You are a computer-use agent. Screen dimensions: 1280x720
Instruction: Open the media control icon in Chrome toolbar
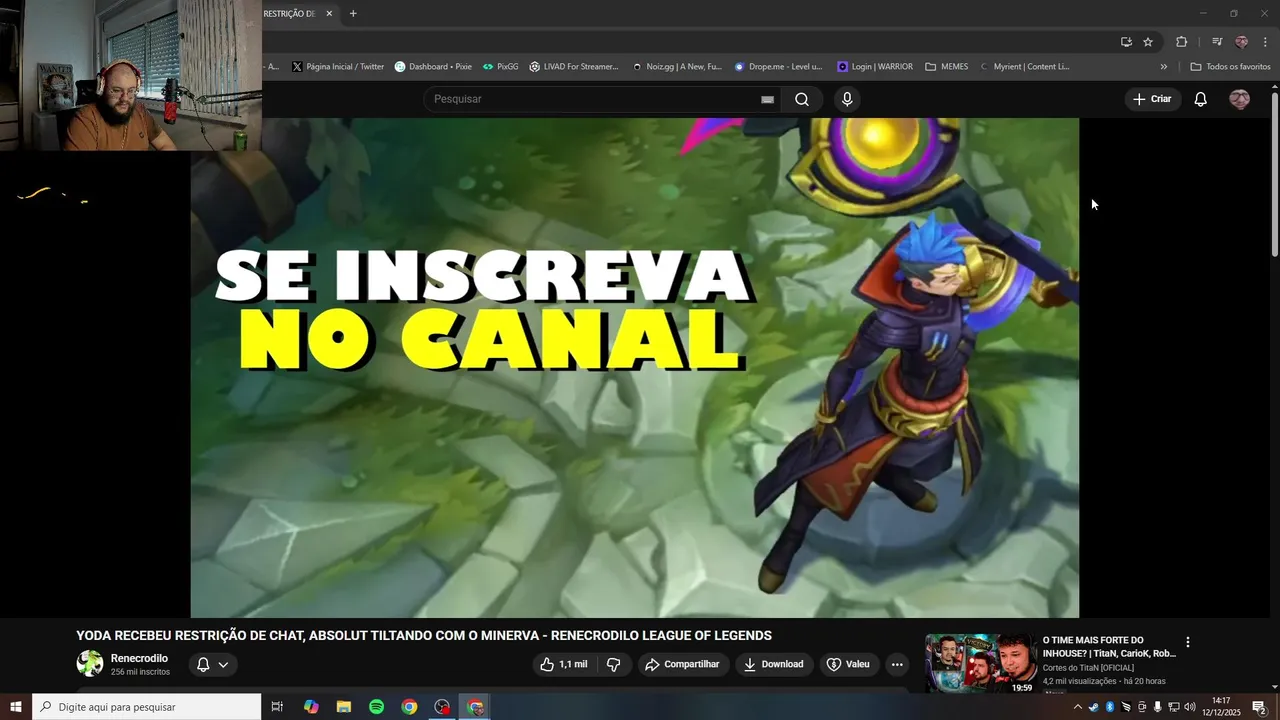pyautogui.click(x=1217, y=42)
